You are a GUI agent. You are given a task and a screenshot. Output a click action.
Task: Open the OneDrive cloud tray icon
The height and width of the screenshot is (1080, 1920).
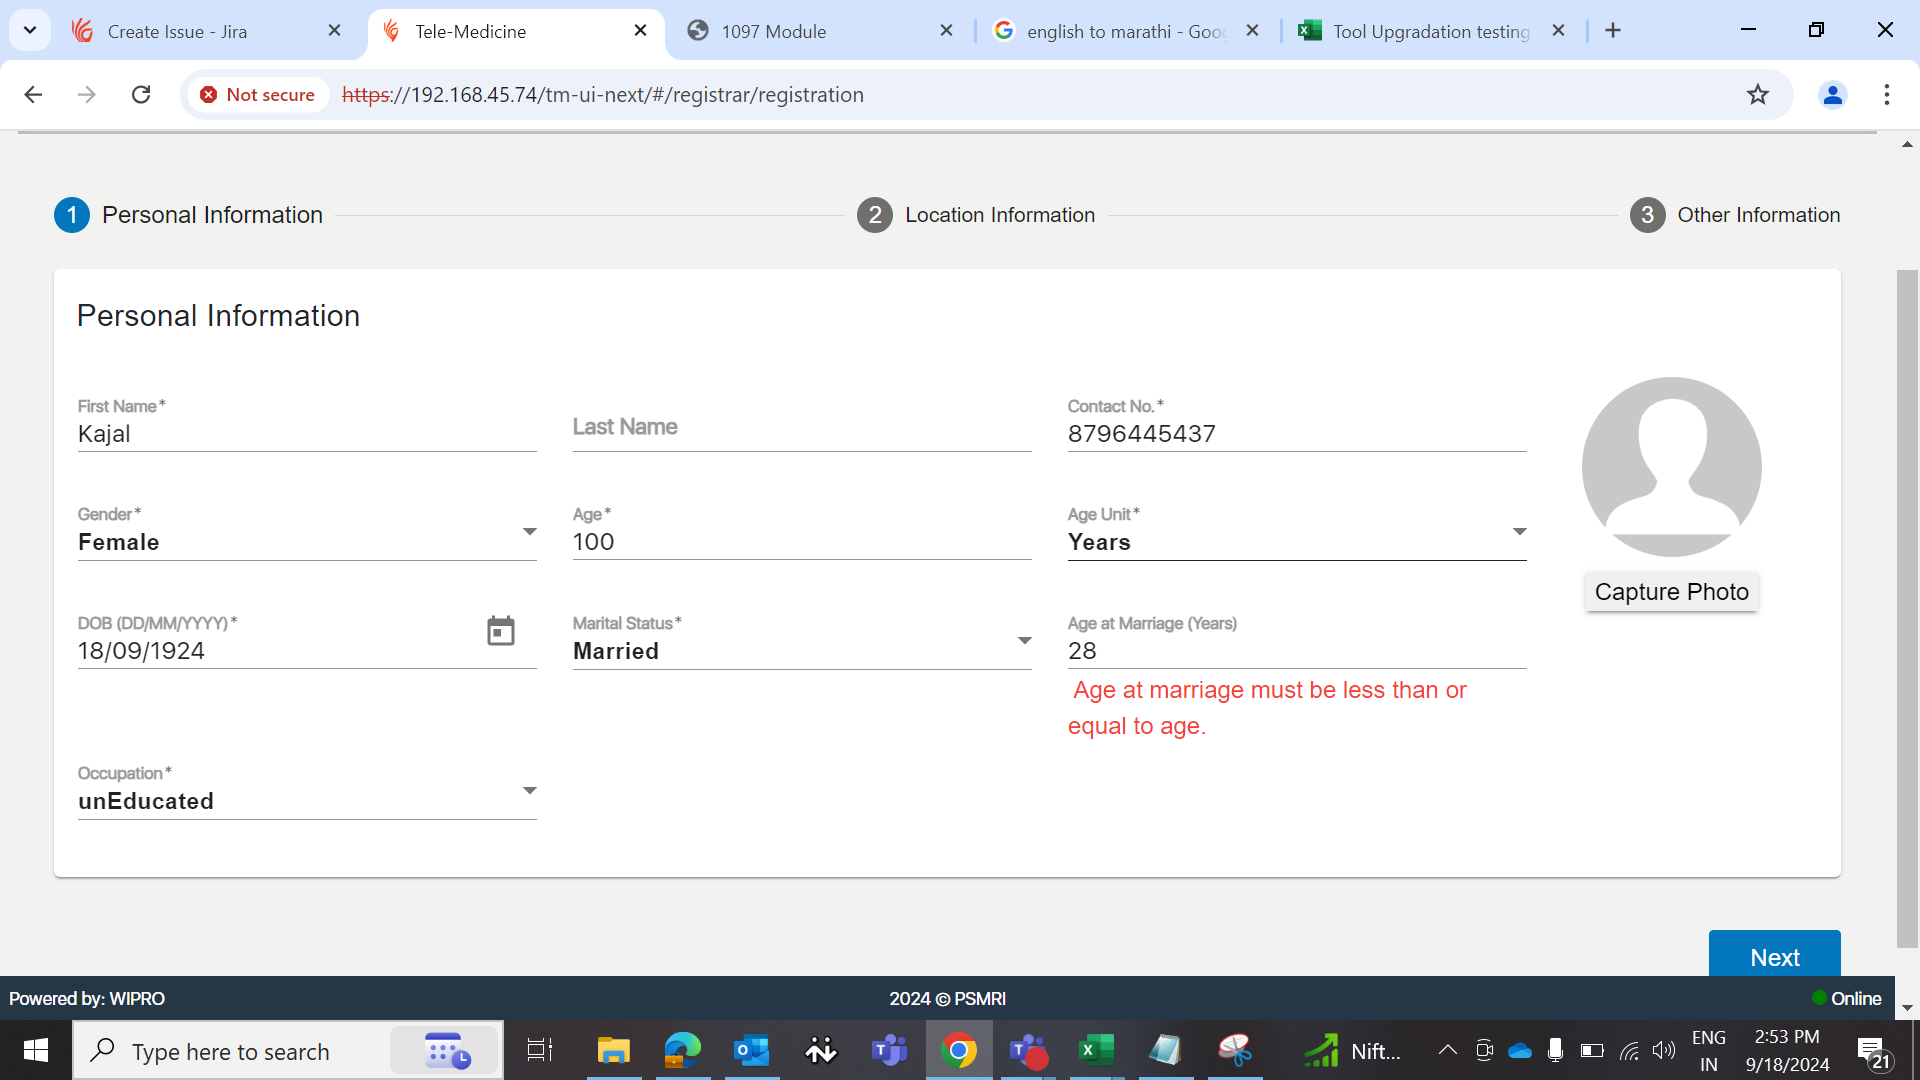1520,1050
